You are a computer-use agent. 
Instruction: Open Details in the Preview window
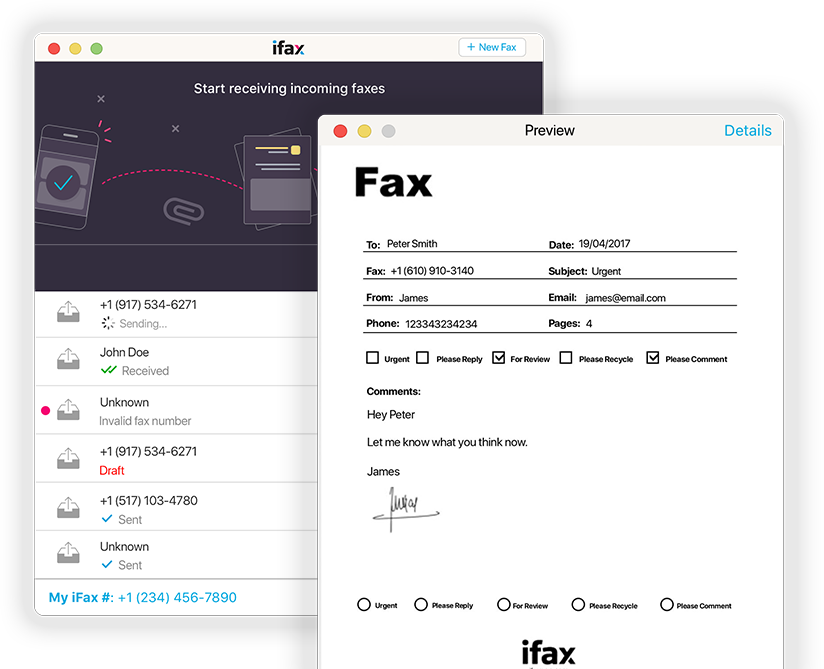(747, 130)
